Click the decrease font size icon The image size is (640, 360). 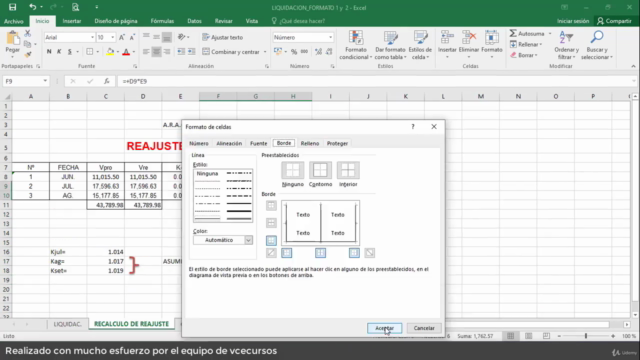[132, 37]
